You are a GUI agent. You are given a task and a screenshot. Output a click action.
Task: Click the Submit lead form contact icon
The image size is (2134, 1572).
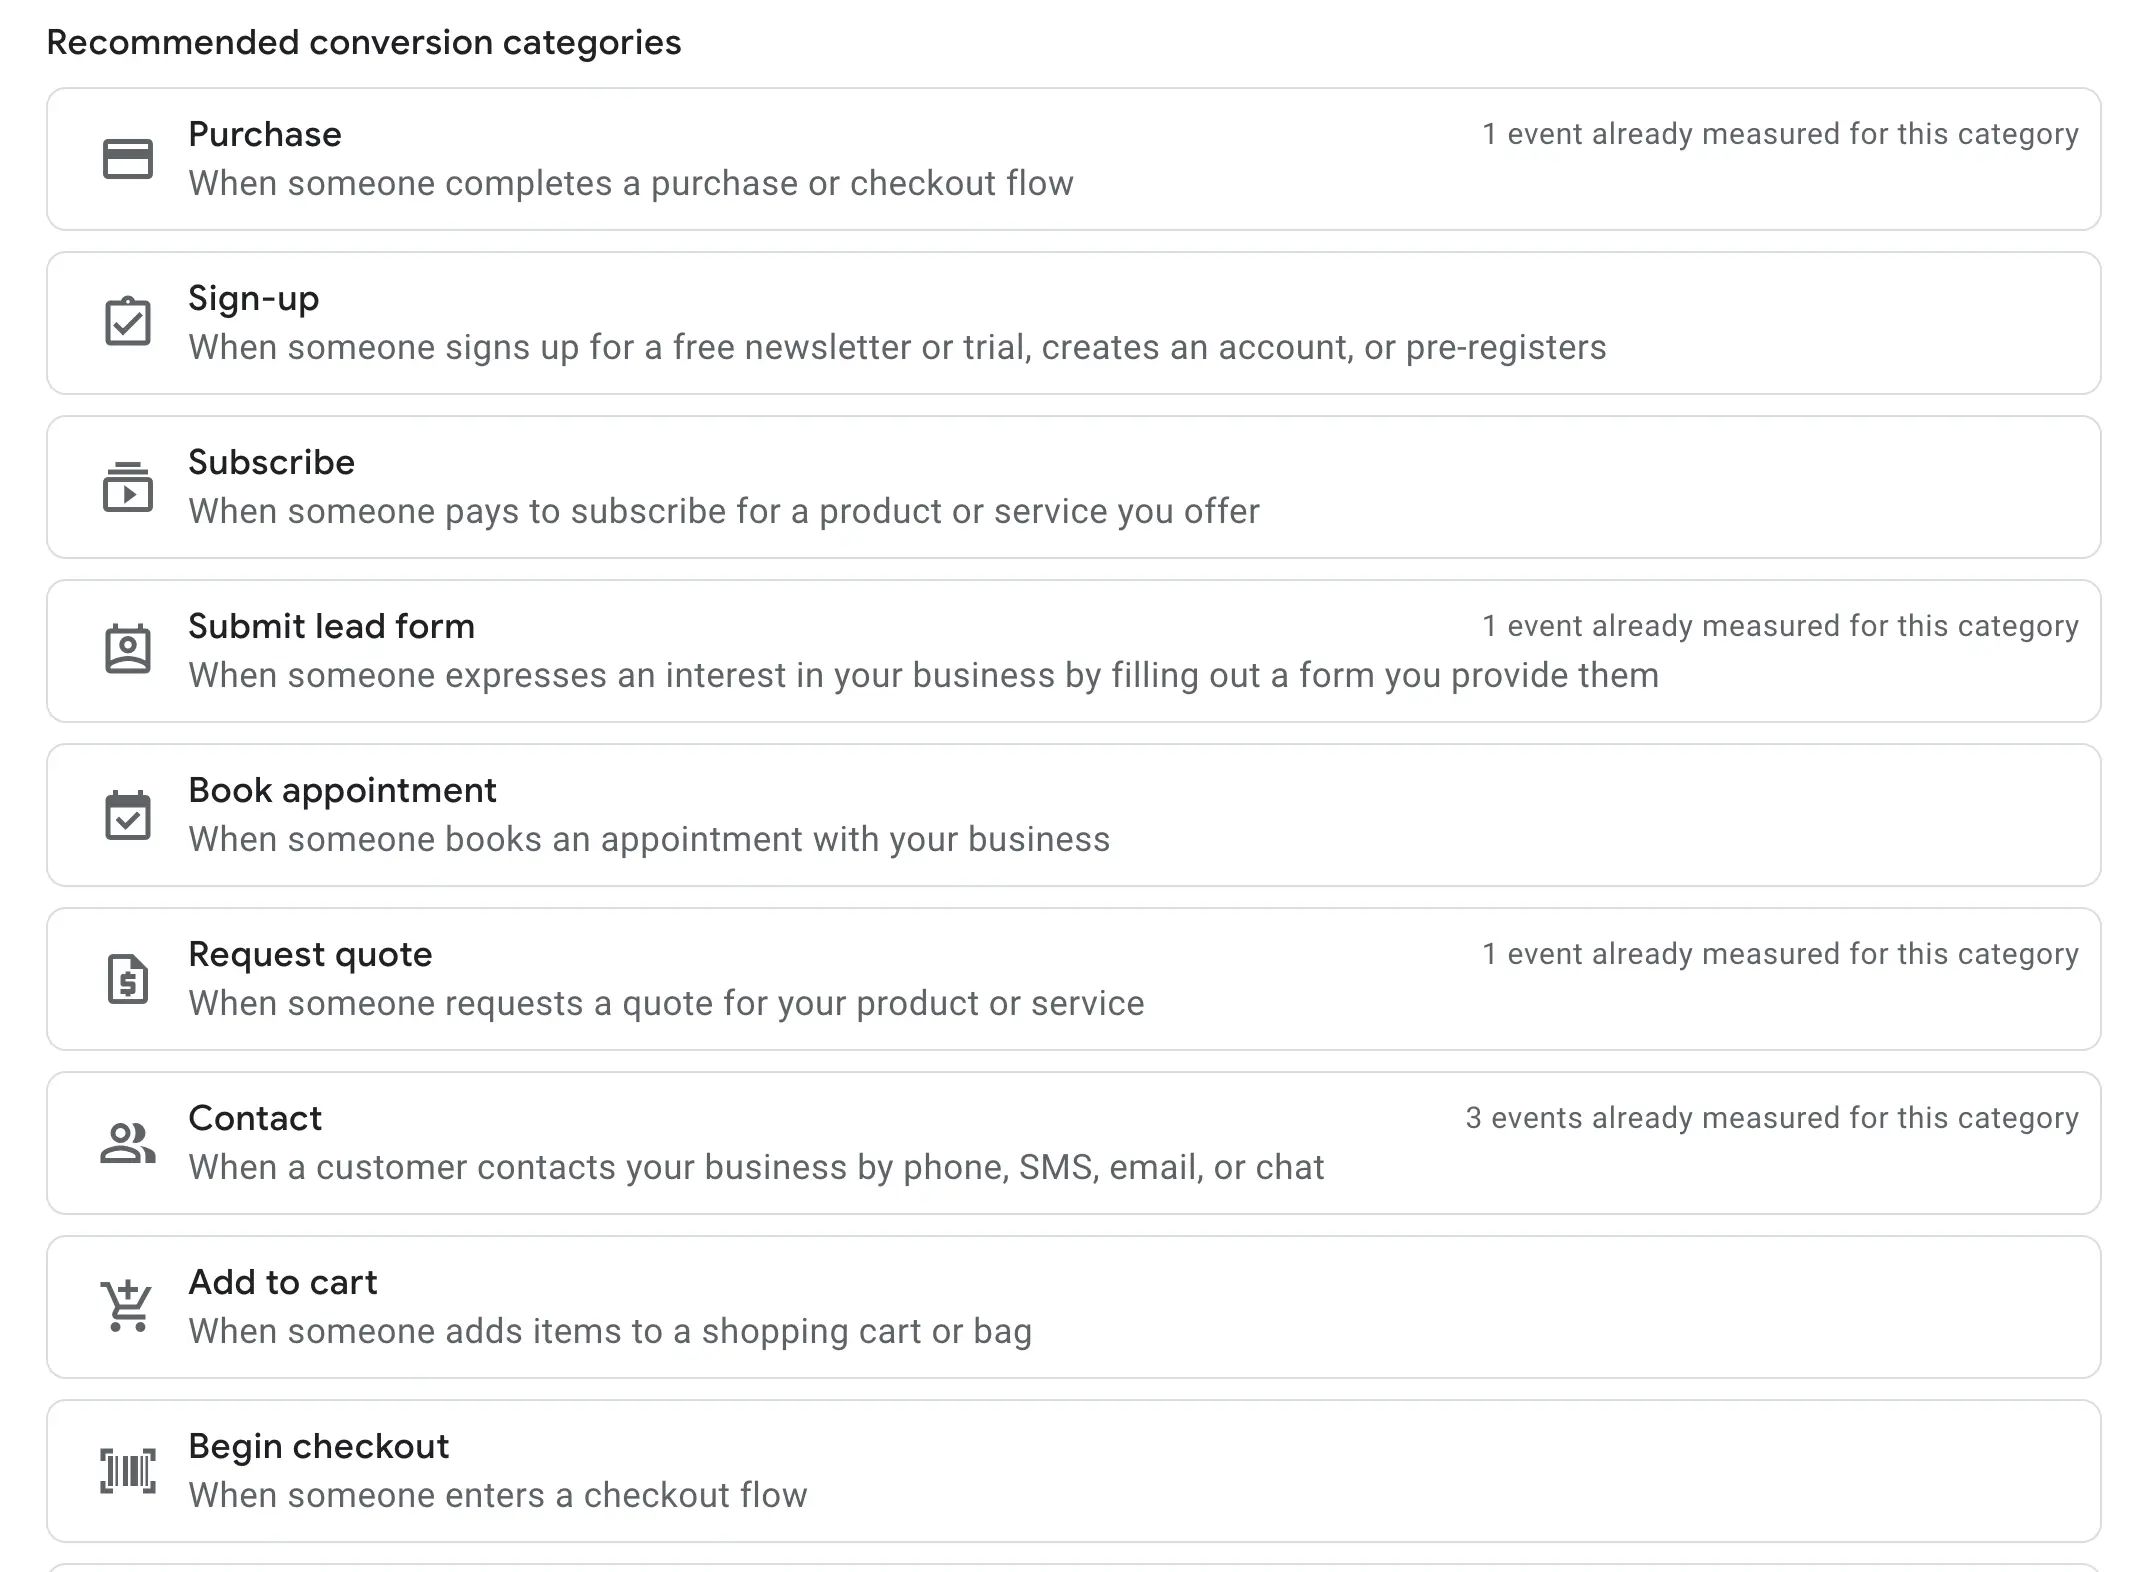coord(128,650)
